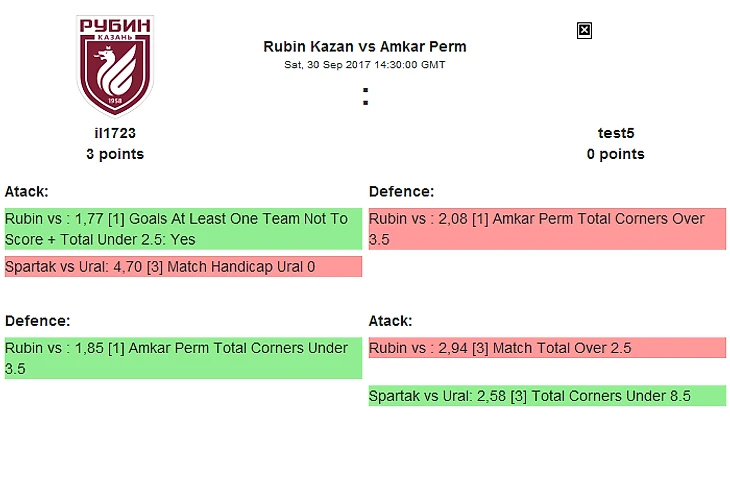Click the 0 points score label
This screenshot has height=480, width=730.
616,154
